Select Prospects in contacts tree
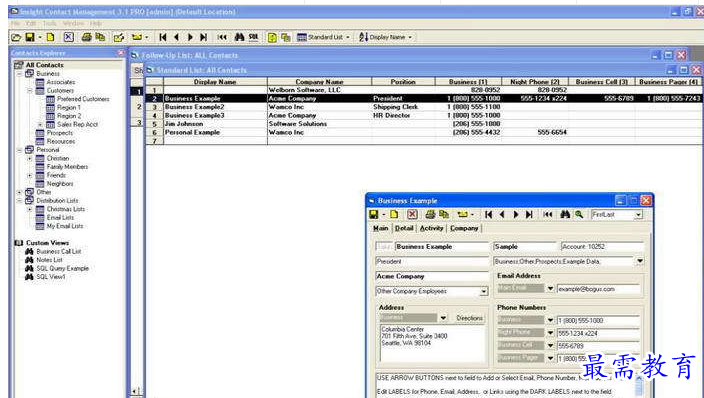Viewport: 704px width, 398px height. 60,133
